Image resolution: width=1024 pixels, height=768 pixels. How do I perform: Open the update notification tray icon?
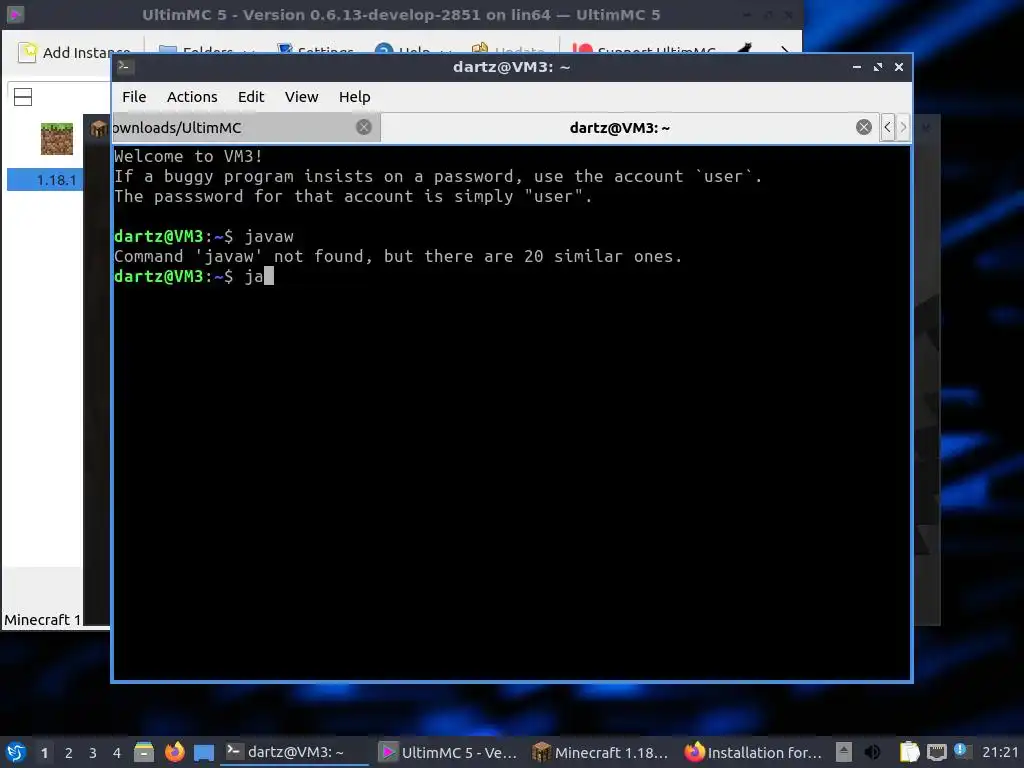tap(961, 751)
